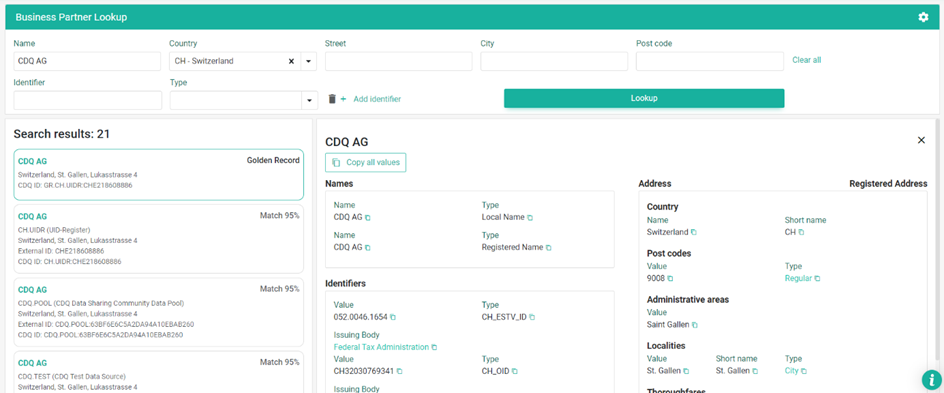Copy the post code 9008

(x=670, y=279)
